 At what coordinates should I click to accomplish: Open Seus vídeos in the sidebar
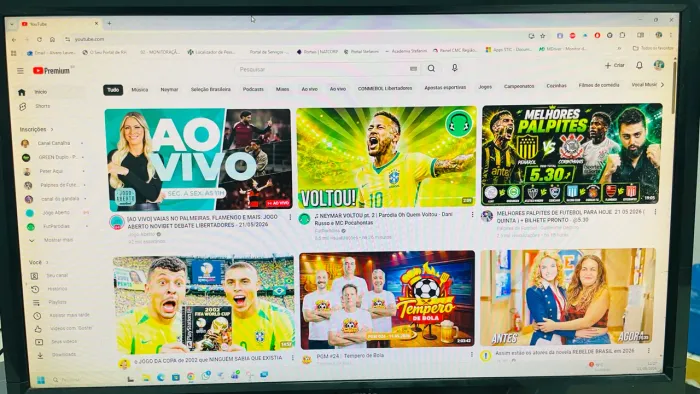pyautogui.click(x=61, y=341)
